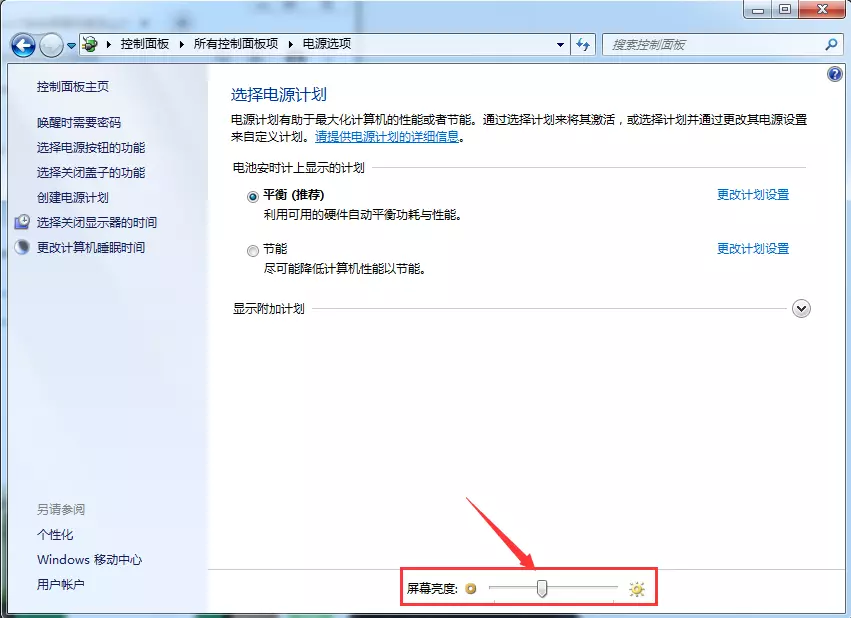Close the Power Options window
The width and height of the screenshot is (851, 618).
point(822,9)
